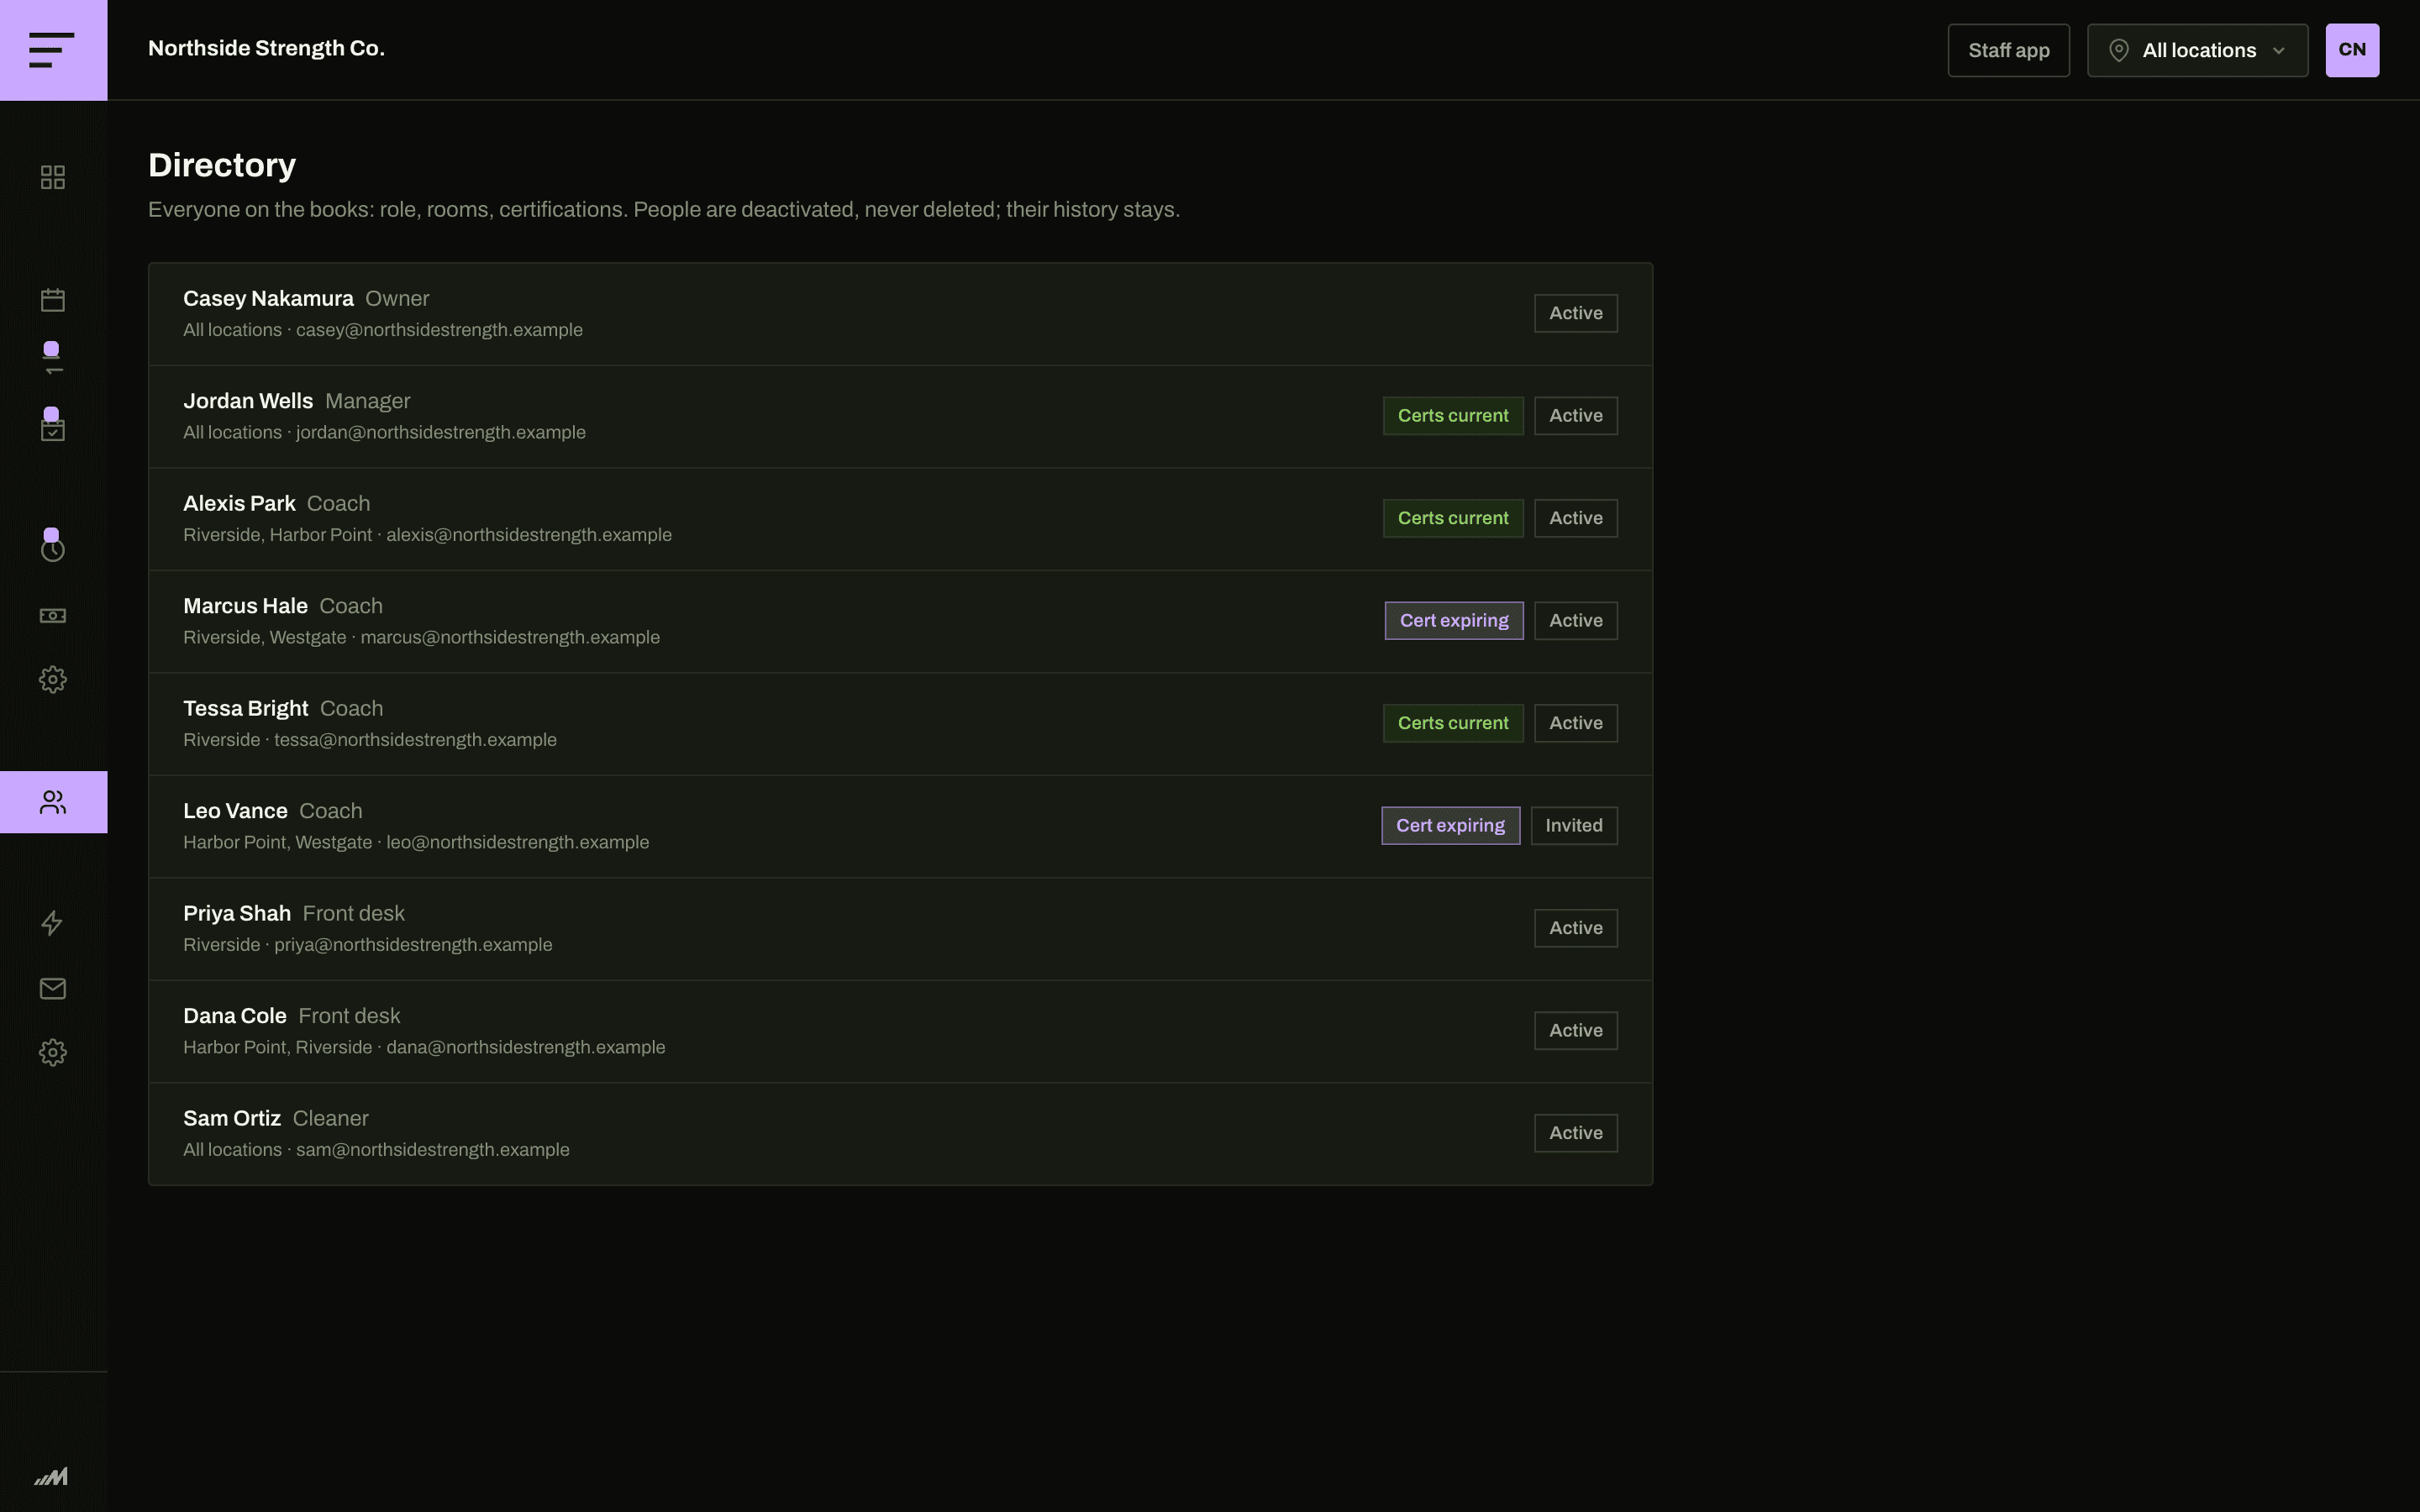This screenshot has width=2420, height=1512.
Task: Click Marcus Hale's Active status badge
Action: [1576, 621]
